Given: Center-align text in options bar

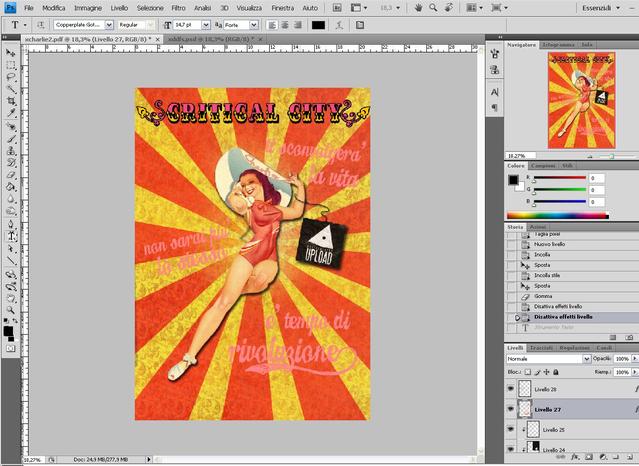Looking at the screenshot, I should coord(285,25).
